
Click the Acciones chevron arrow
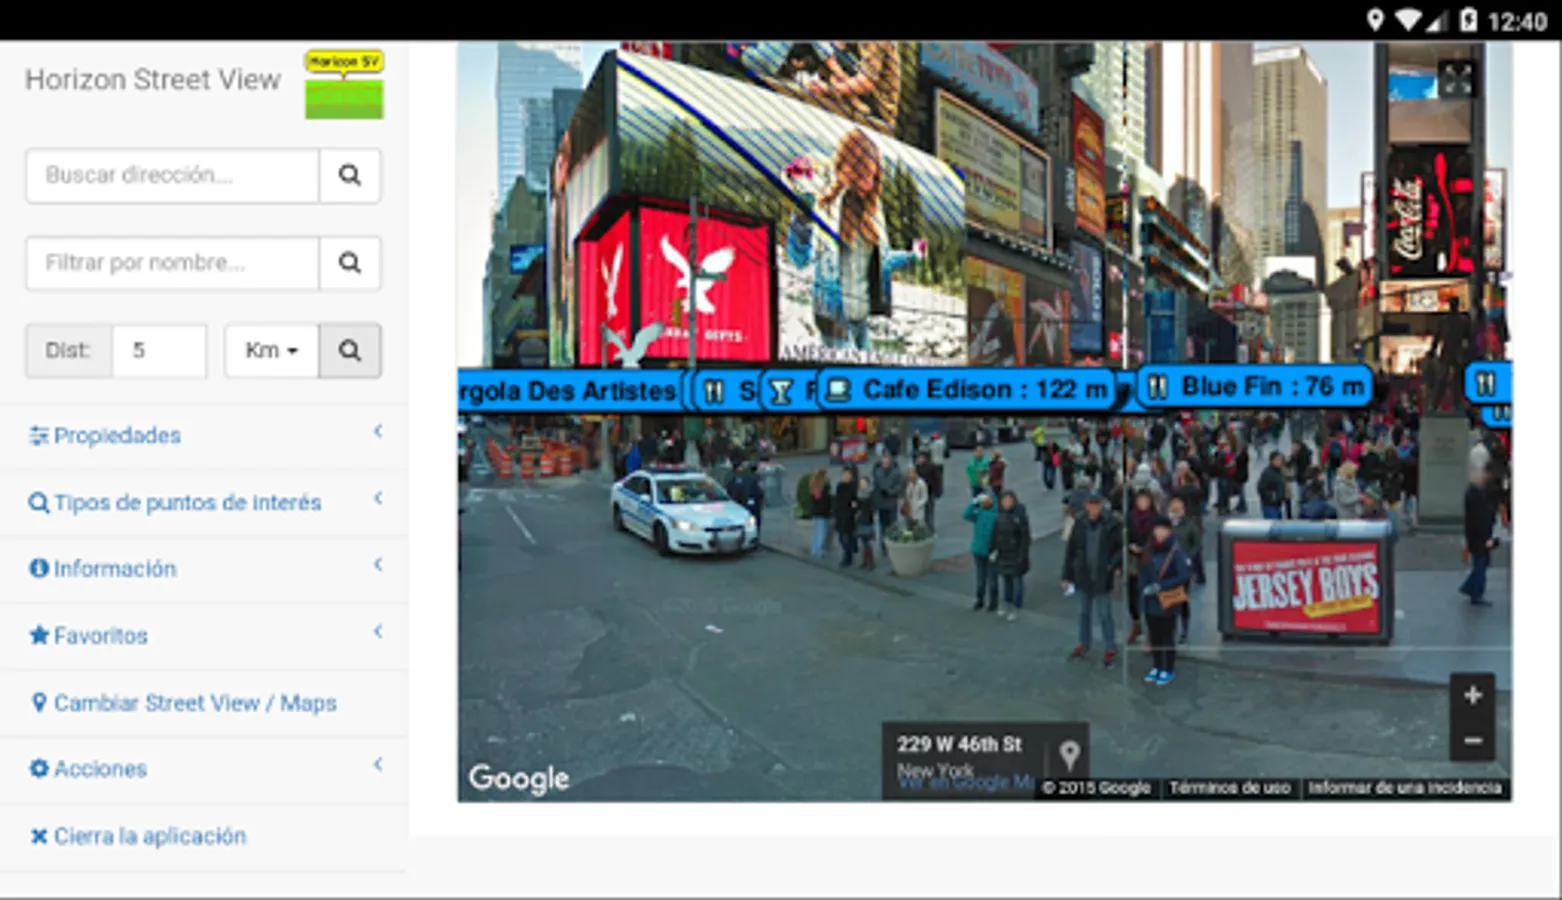(x=378, y=764)
